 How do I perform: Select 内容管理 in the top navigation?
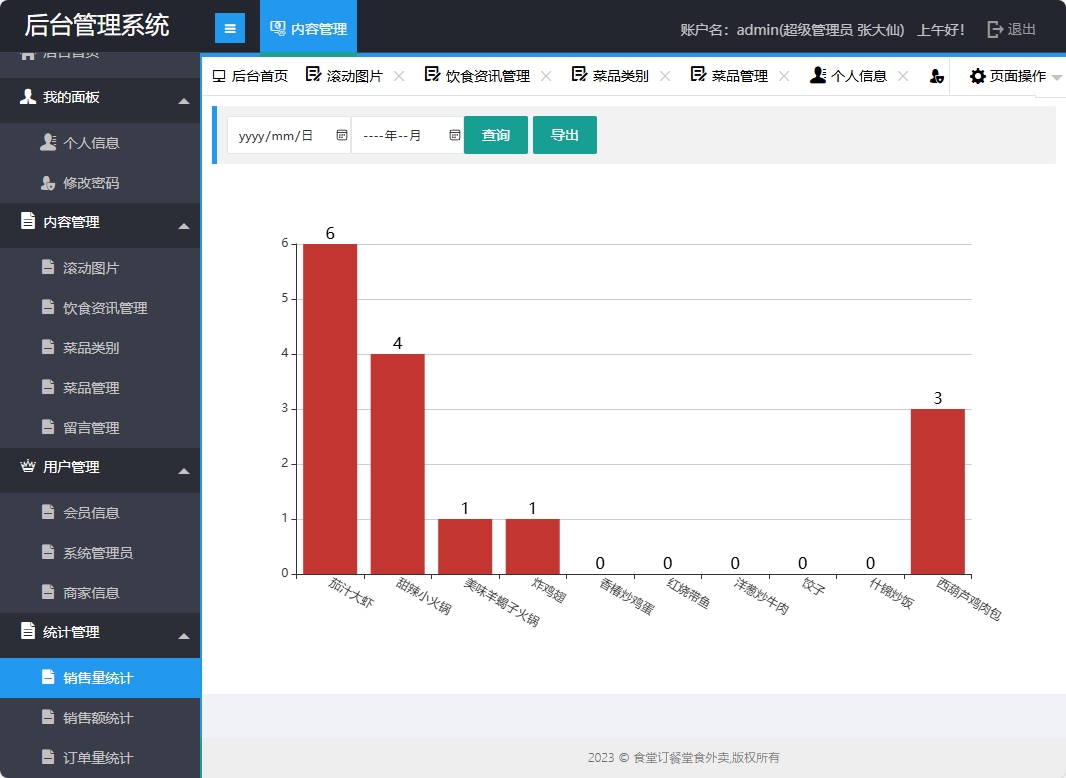(x=308, y=29)
